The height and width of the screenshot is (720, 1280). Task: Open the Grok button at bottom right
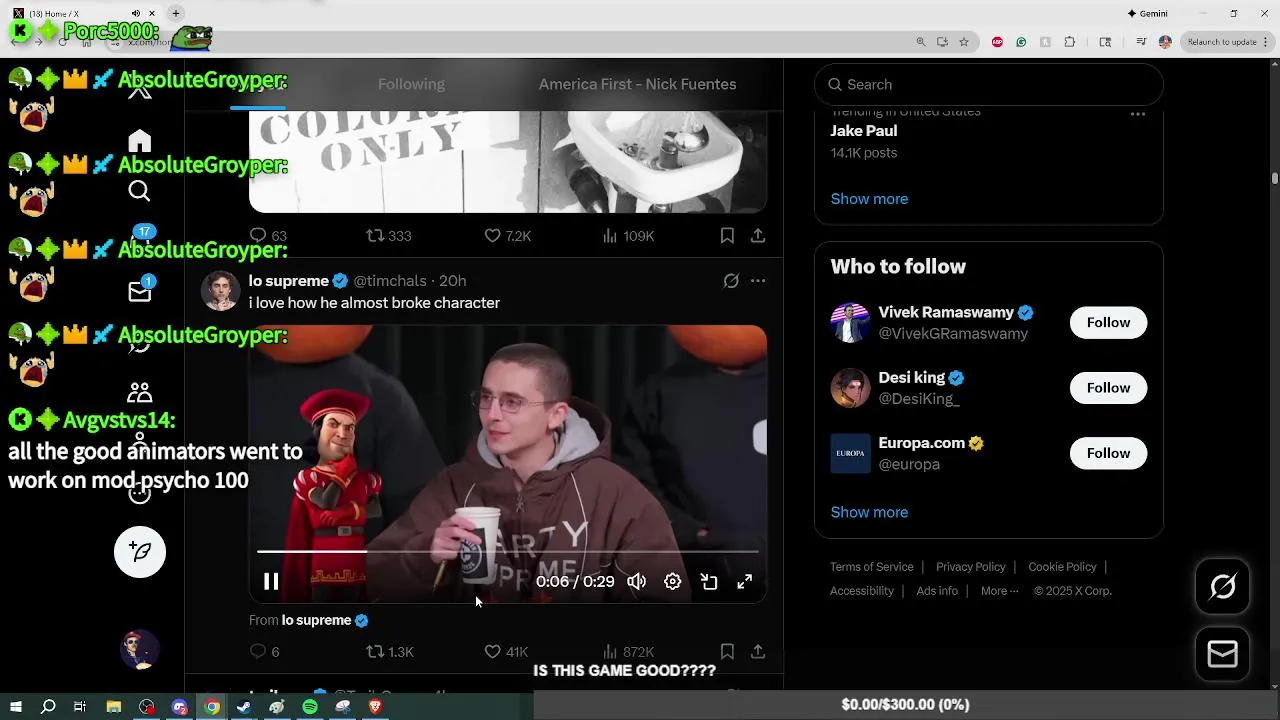click(x=1223, y=587)
